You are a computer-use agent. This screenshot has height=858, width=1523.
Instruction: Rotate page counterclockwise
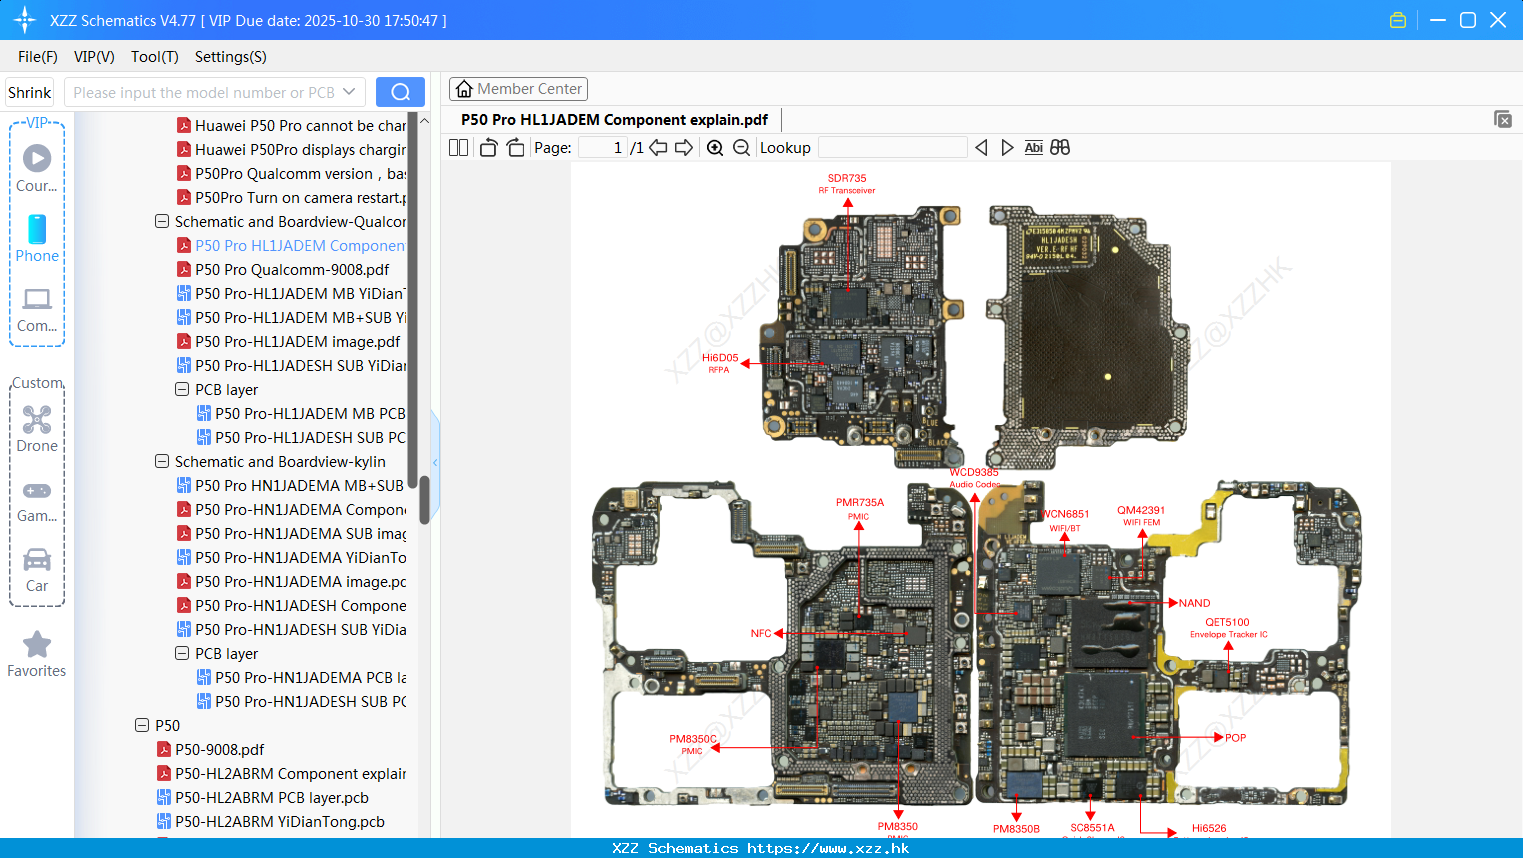pyautogui.click(x=488, y=148)
